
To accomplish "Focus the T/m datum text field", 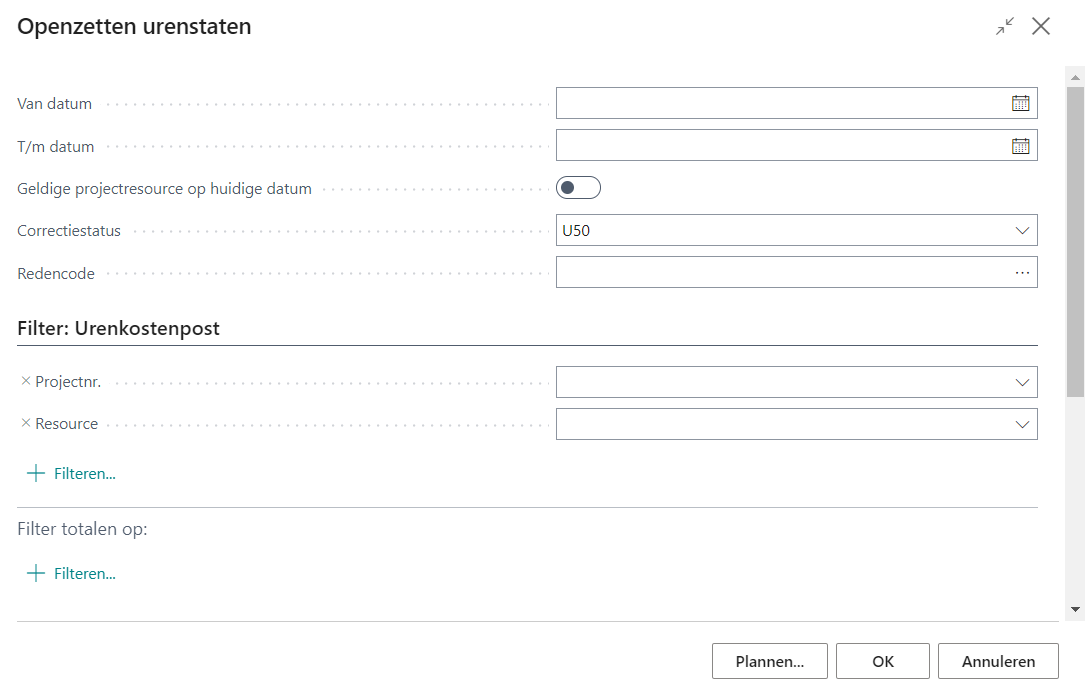I will point(780,146).
